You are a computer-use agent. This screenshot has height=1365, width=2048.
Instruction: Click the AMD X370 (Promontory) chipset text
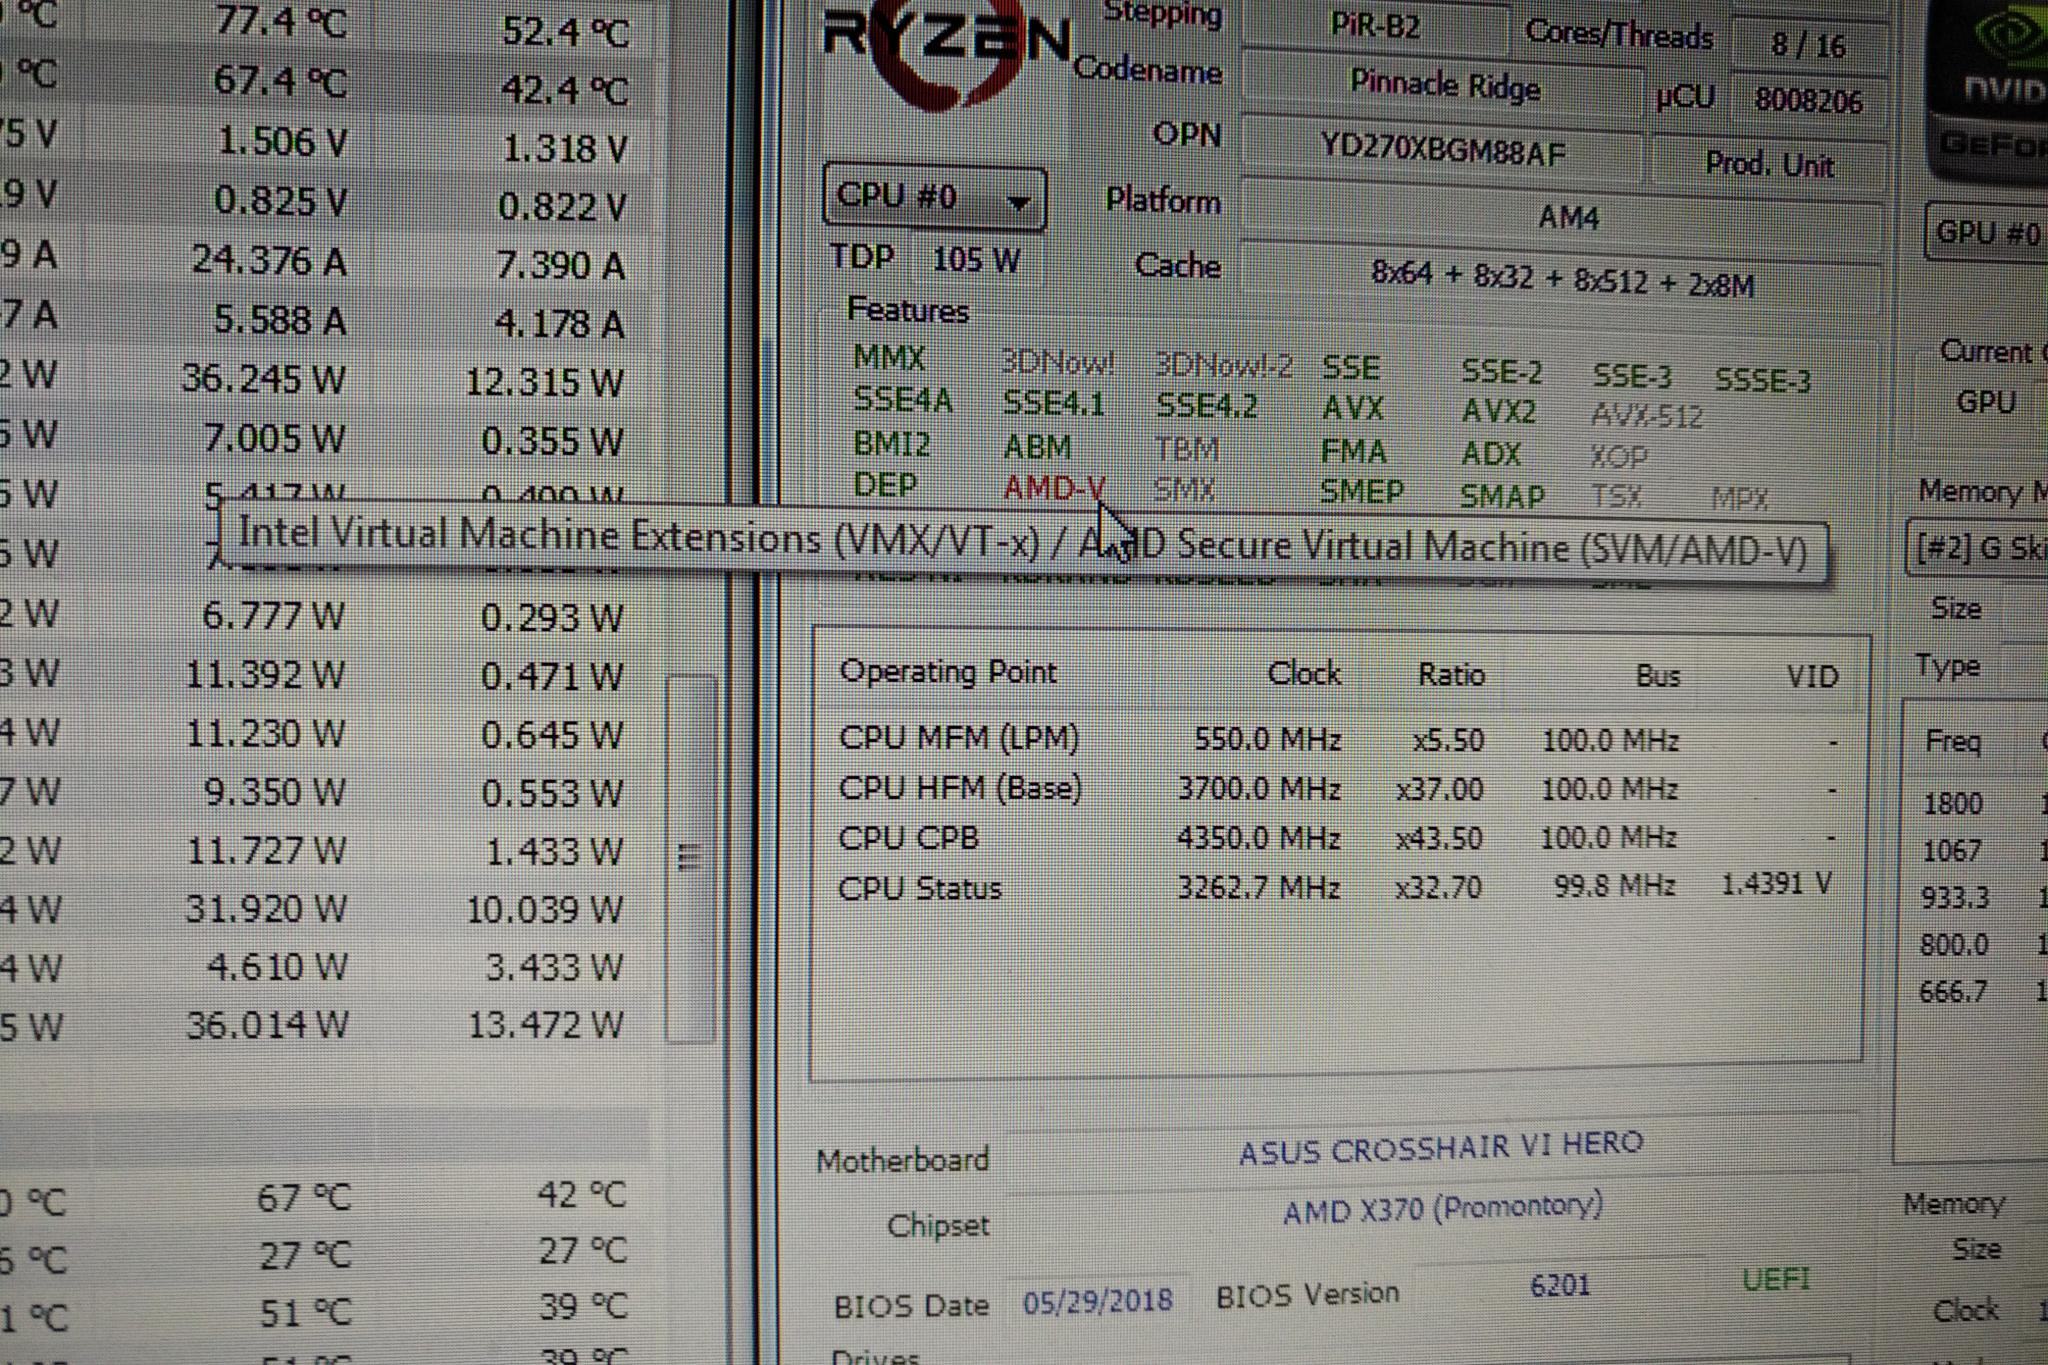coord(1441,1210)
